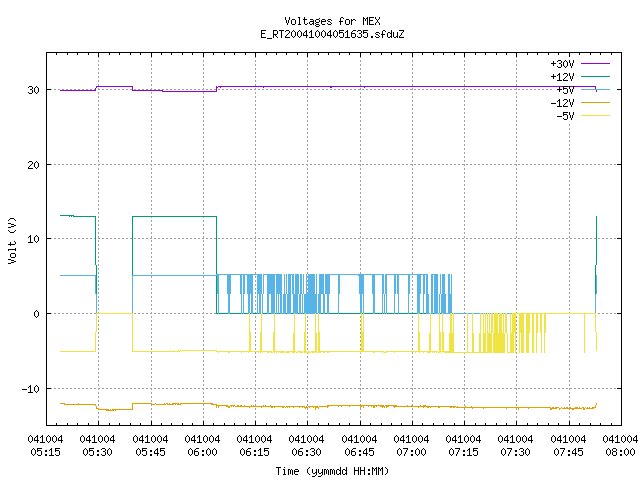Click the y-axis tick label 20
640x480 pixels.
33,165
